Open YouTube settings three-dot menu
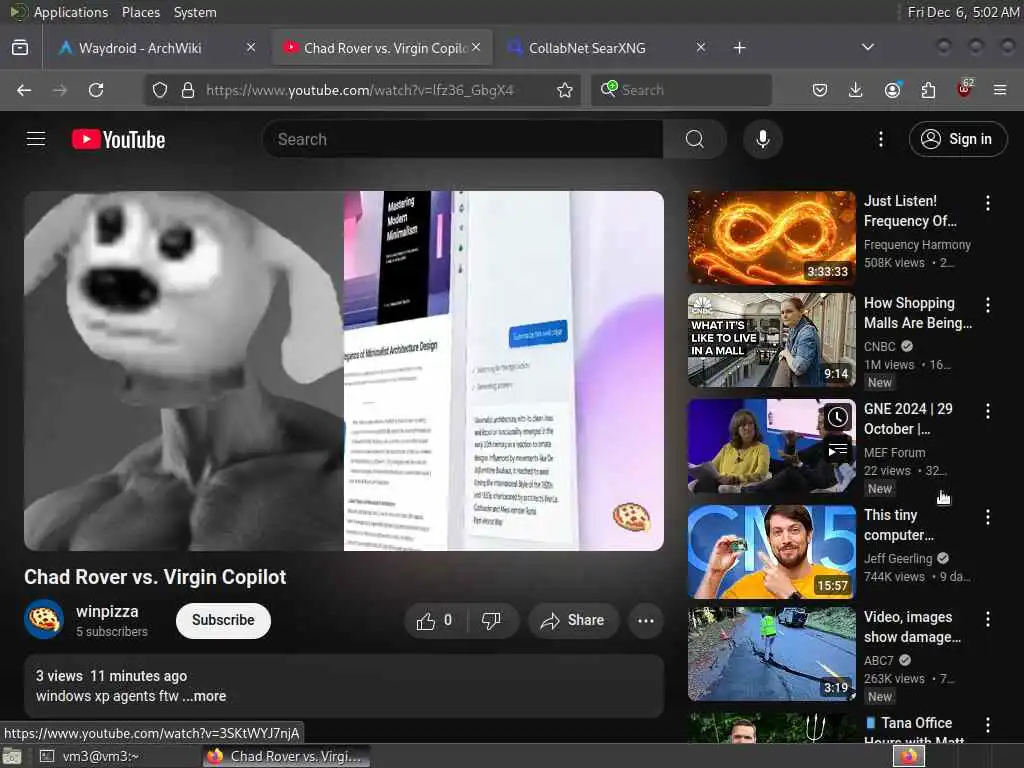This screenshot has height=768, width=1024. (x=880, y=139)
